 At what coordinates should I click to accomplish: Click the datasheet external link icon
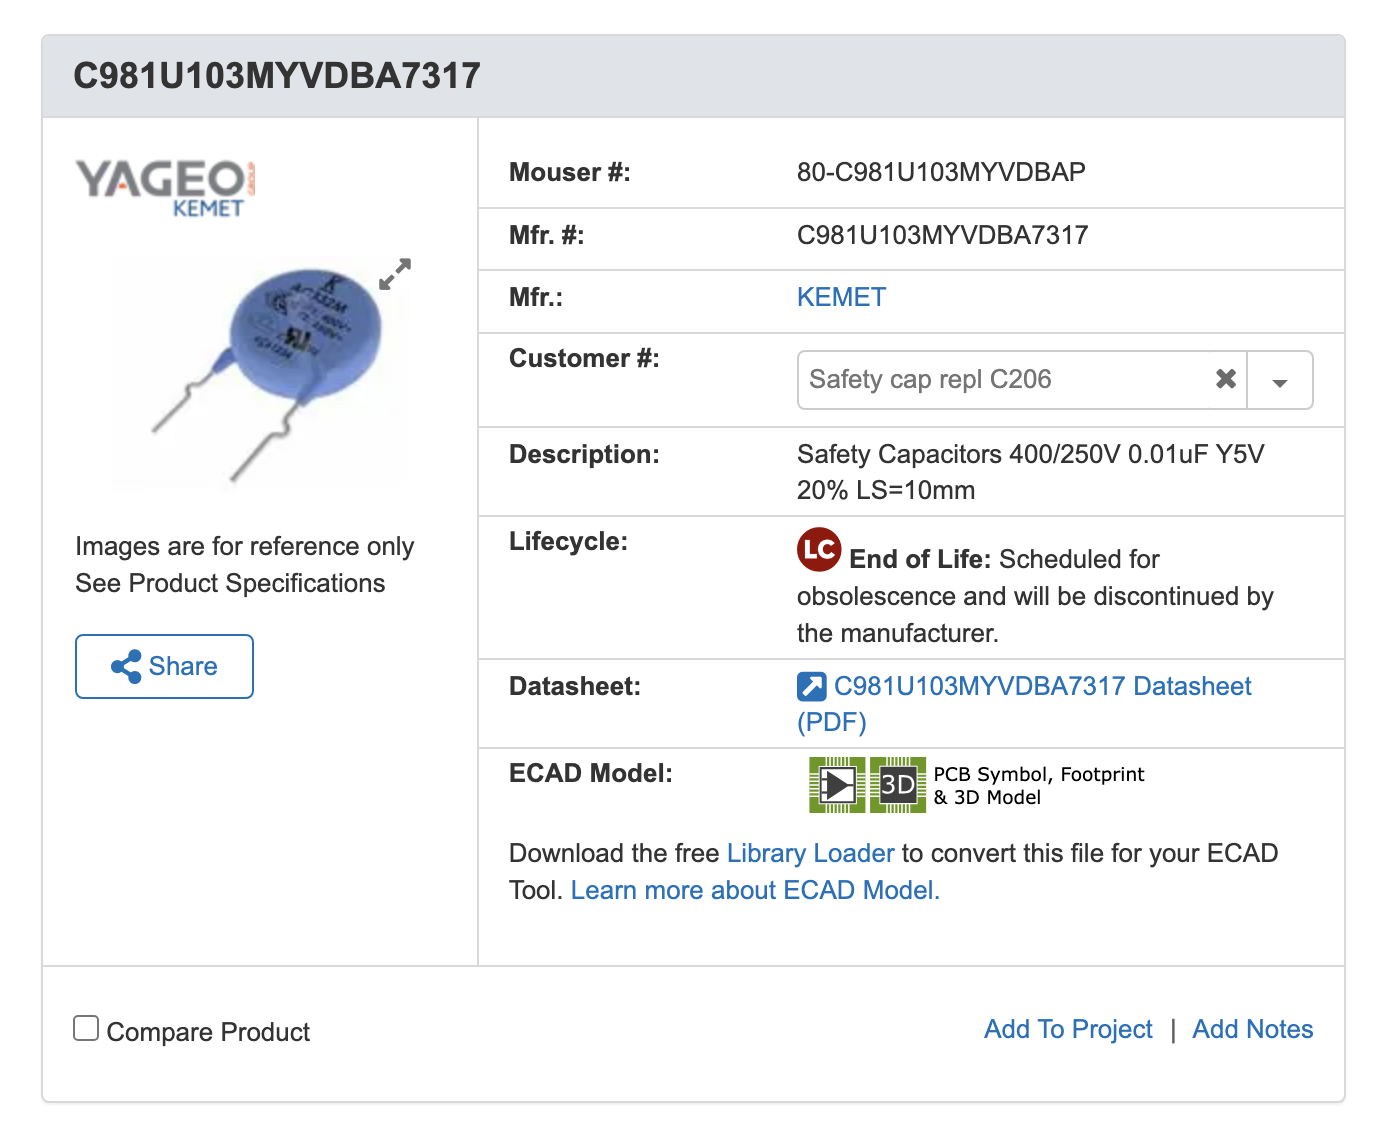811,687
